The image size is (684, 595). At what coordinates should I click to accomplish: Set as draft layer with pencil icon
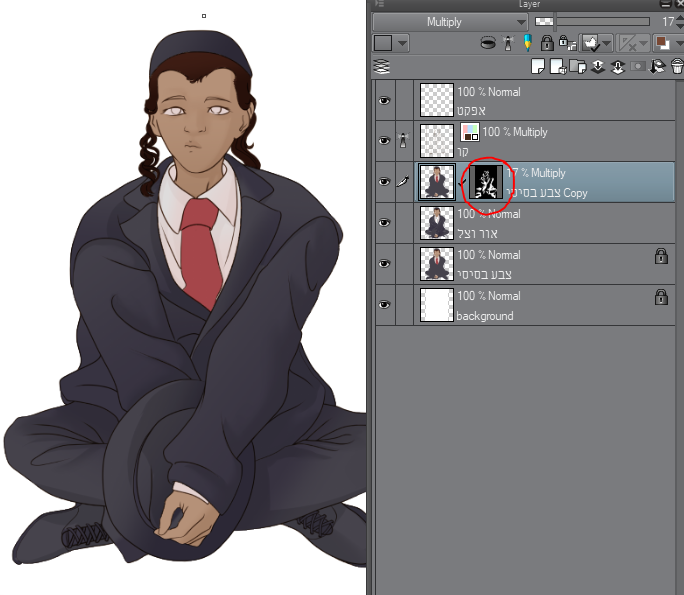(526, 43)
